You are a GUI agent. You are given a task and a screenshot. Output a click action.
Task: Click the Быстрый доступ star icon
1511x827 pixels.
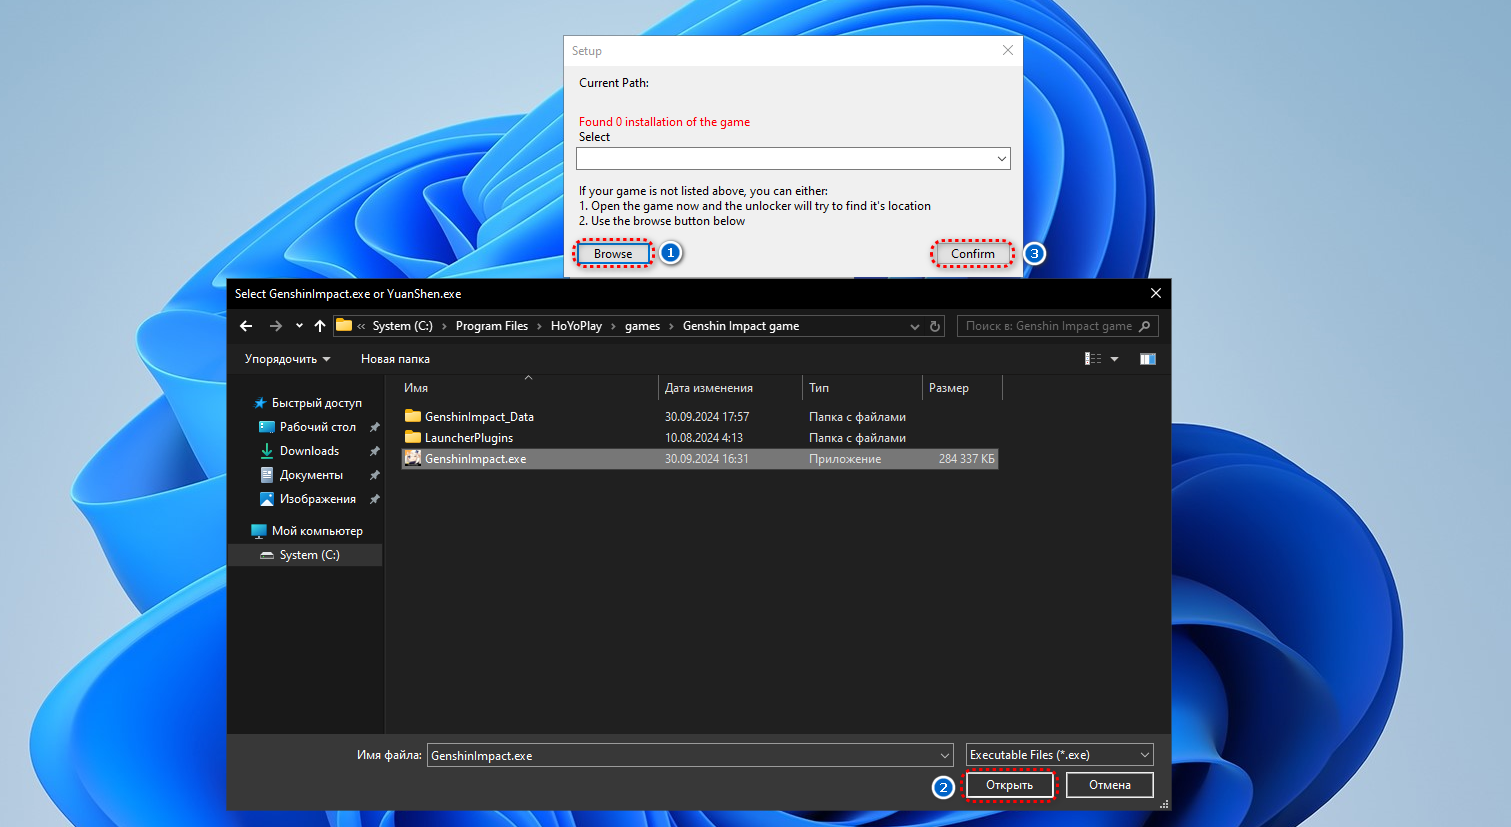pyautogui.click(x=260, y=403)
